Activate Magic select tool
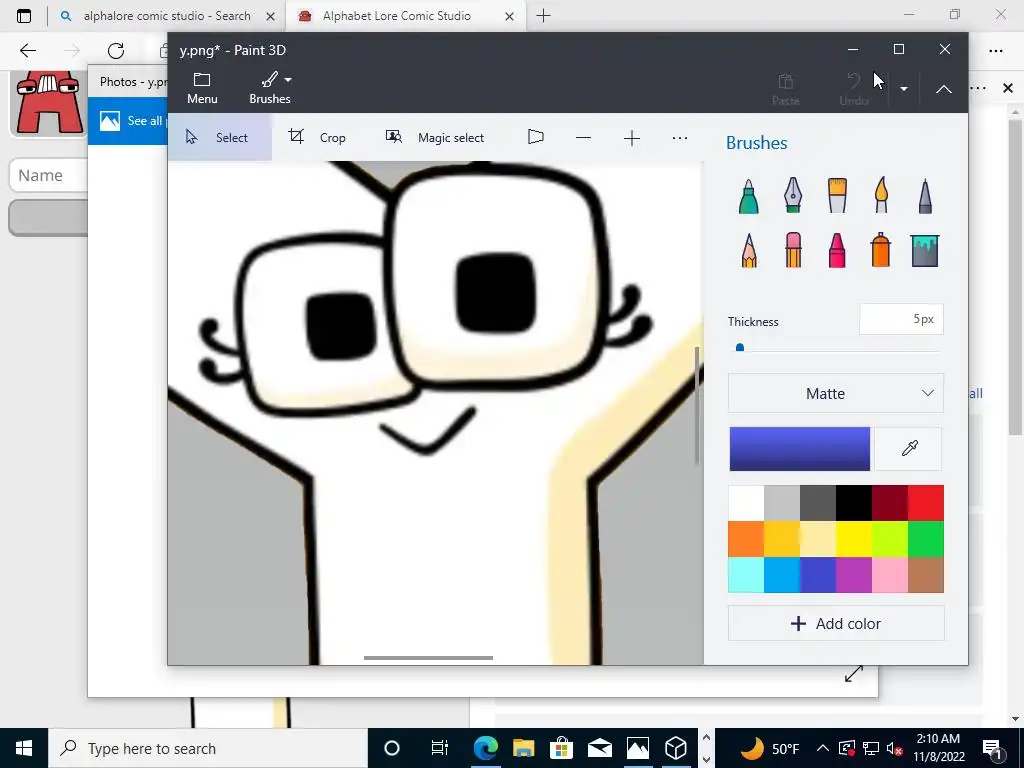This screenshot has width=1024, height=768. (x=435, y=137)
